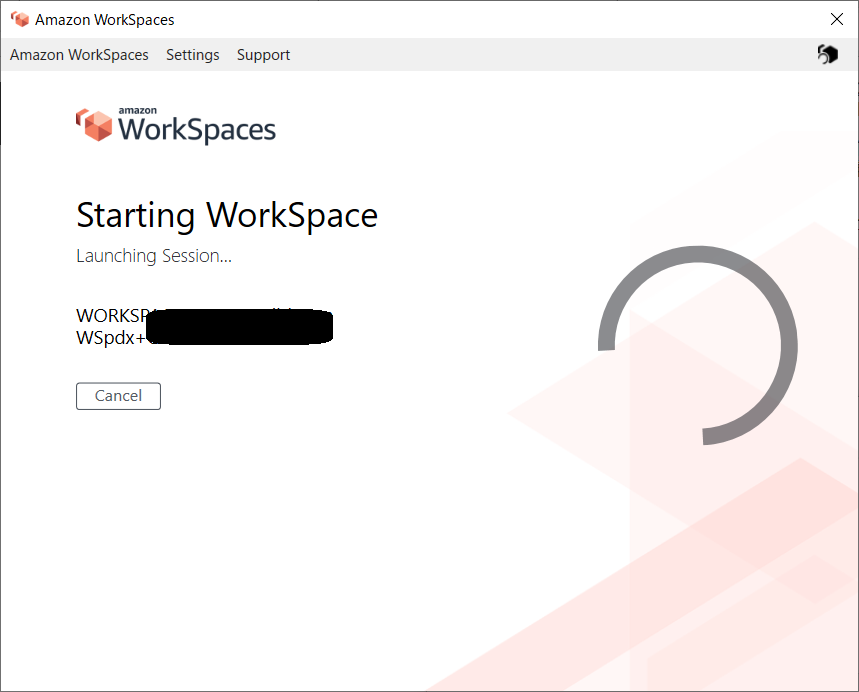
Task: Click the blacked-out code area
Action: (x=240, y=326)
